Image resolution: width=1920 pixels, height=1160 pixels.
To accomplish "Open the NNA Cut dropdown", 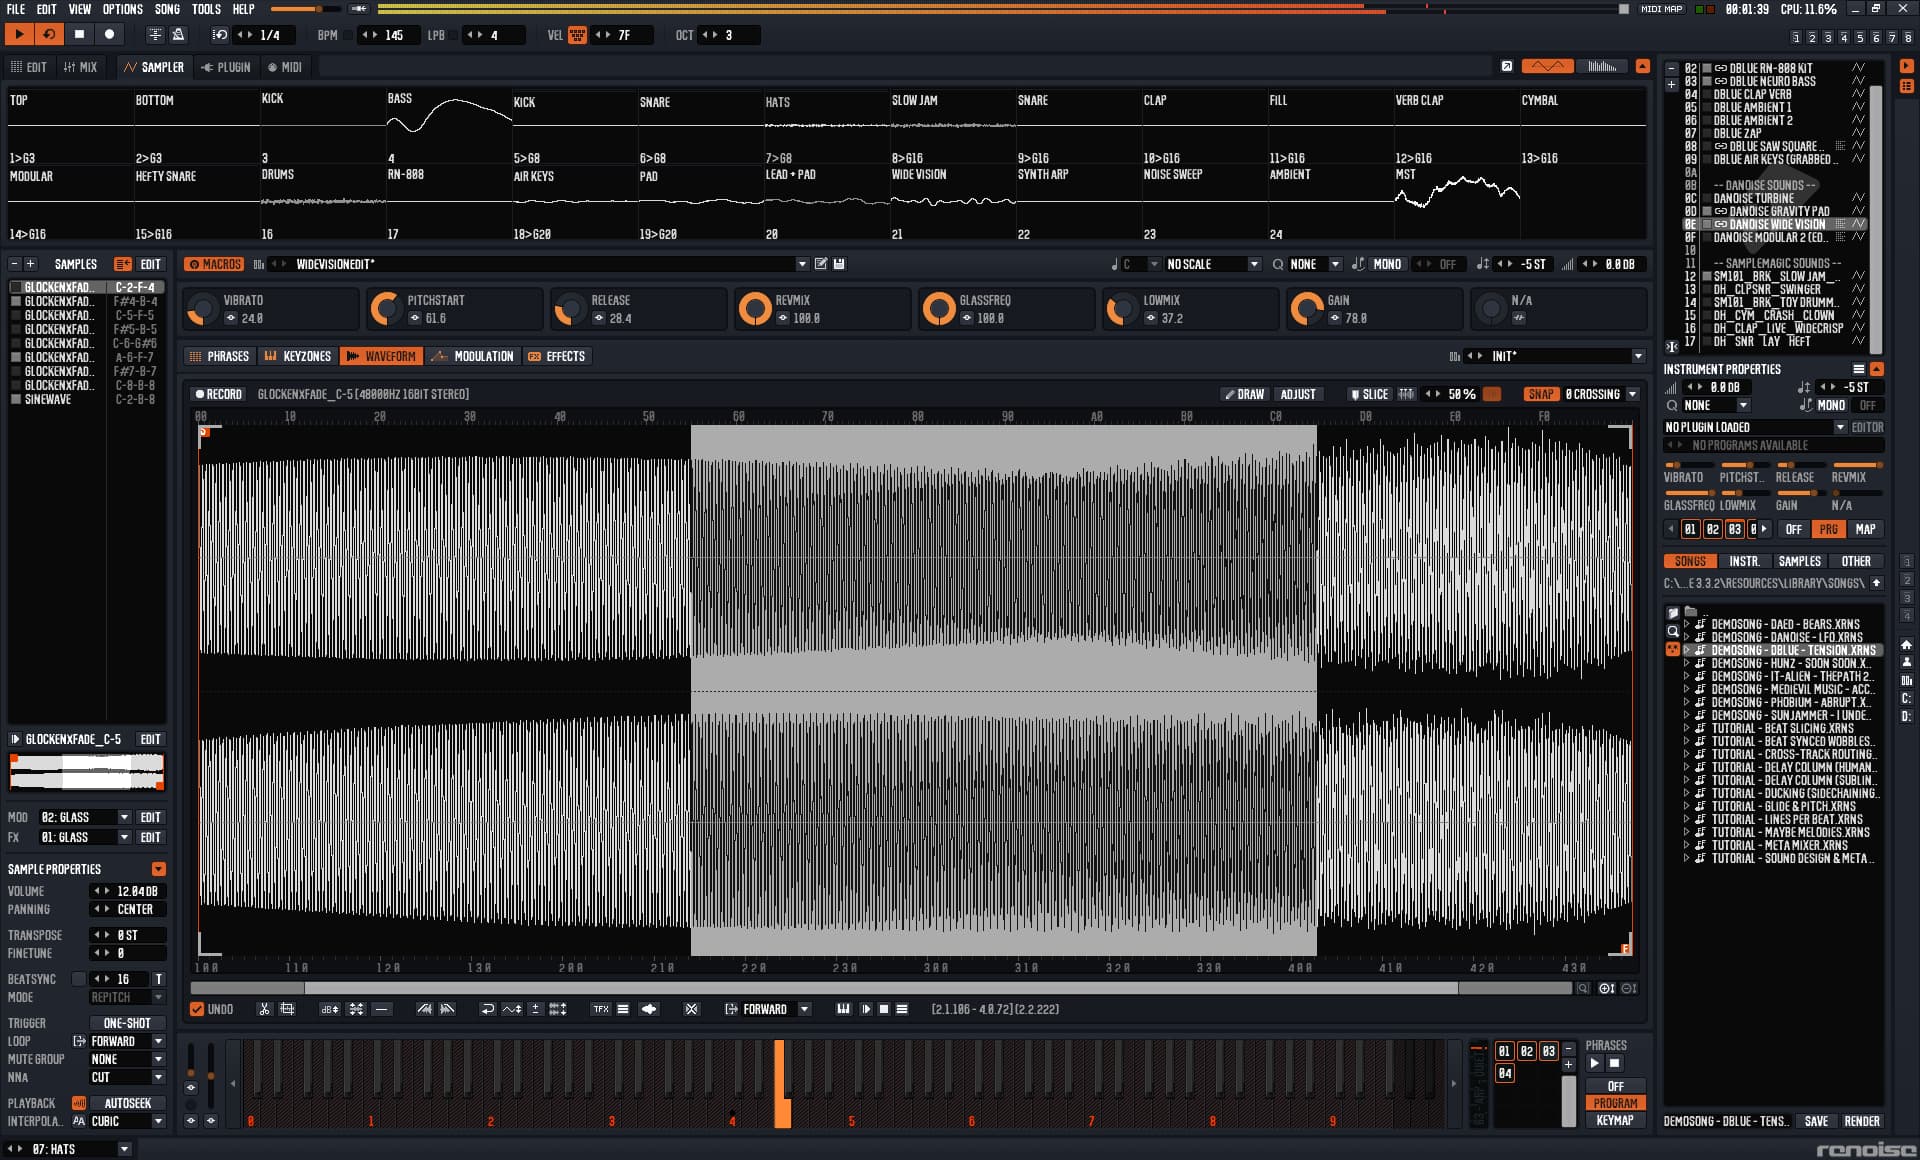I will (x=127, y=1077).
